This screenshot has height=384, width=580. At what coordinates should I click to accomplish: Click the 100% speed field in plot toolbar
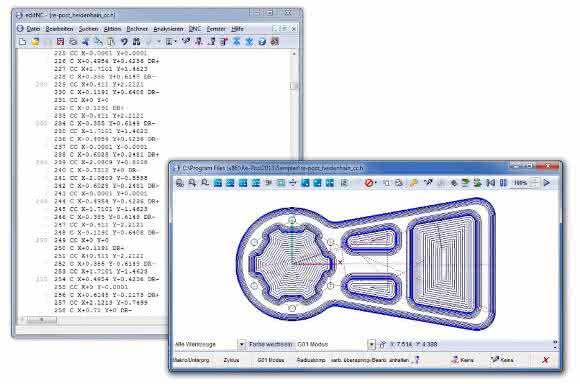pos(520,183)
